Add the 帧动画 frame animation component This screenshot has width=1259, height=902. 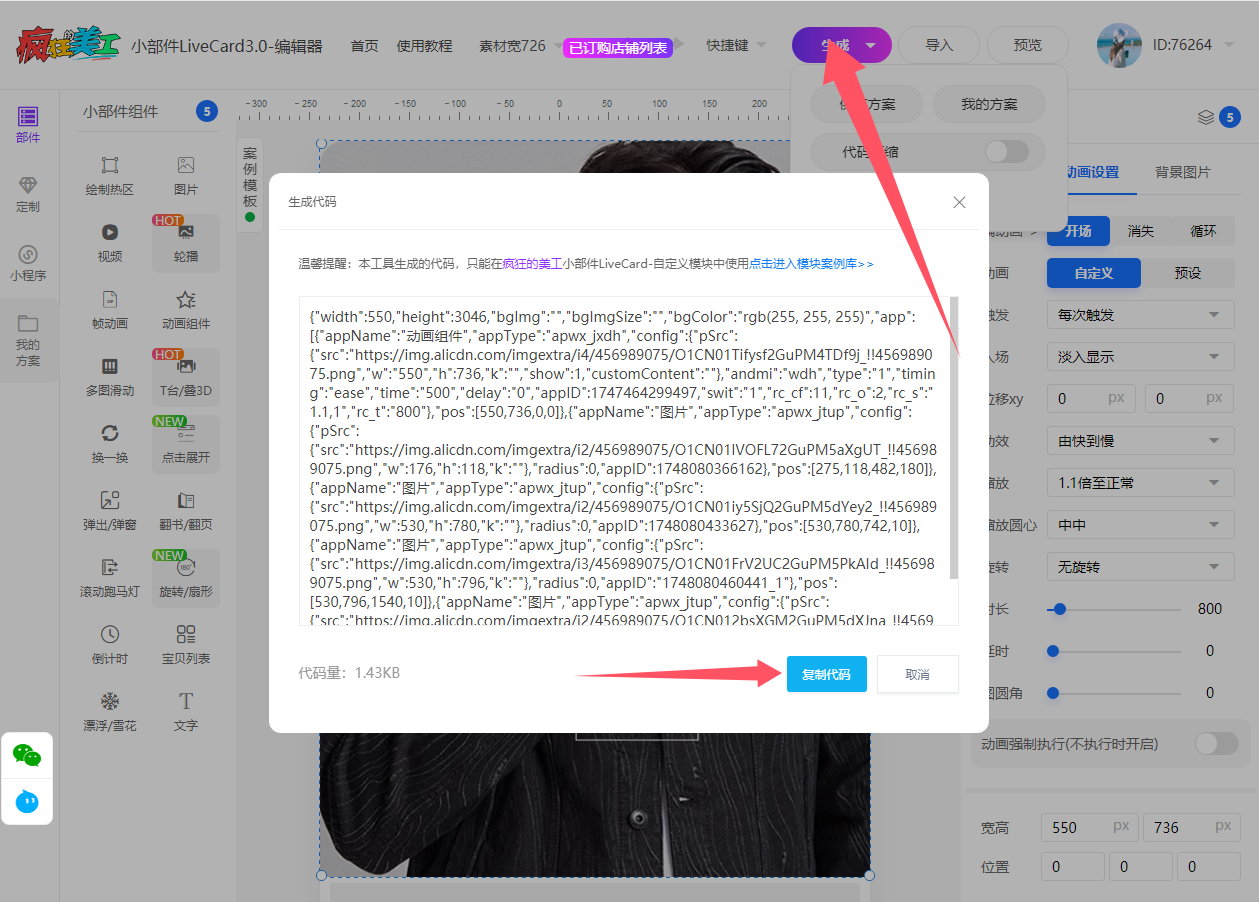pyautogui.click(x=110, y=309)
